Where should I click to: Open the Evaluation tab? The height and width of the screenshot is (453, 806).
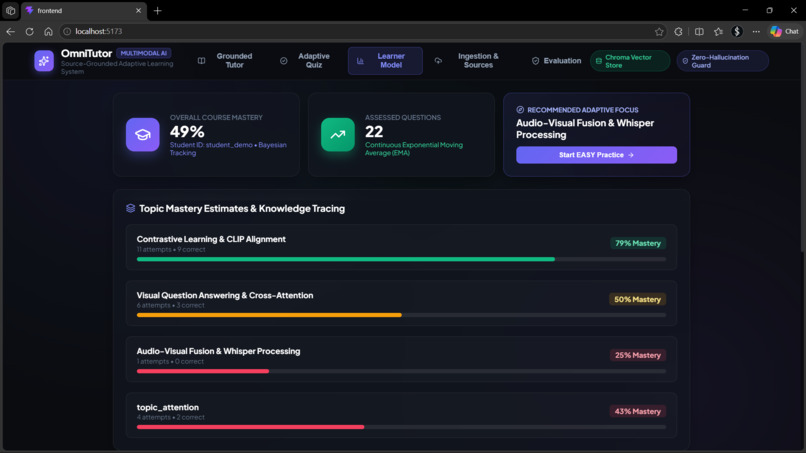coord(556,61)
